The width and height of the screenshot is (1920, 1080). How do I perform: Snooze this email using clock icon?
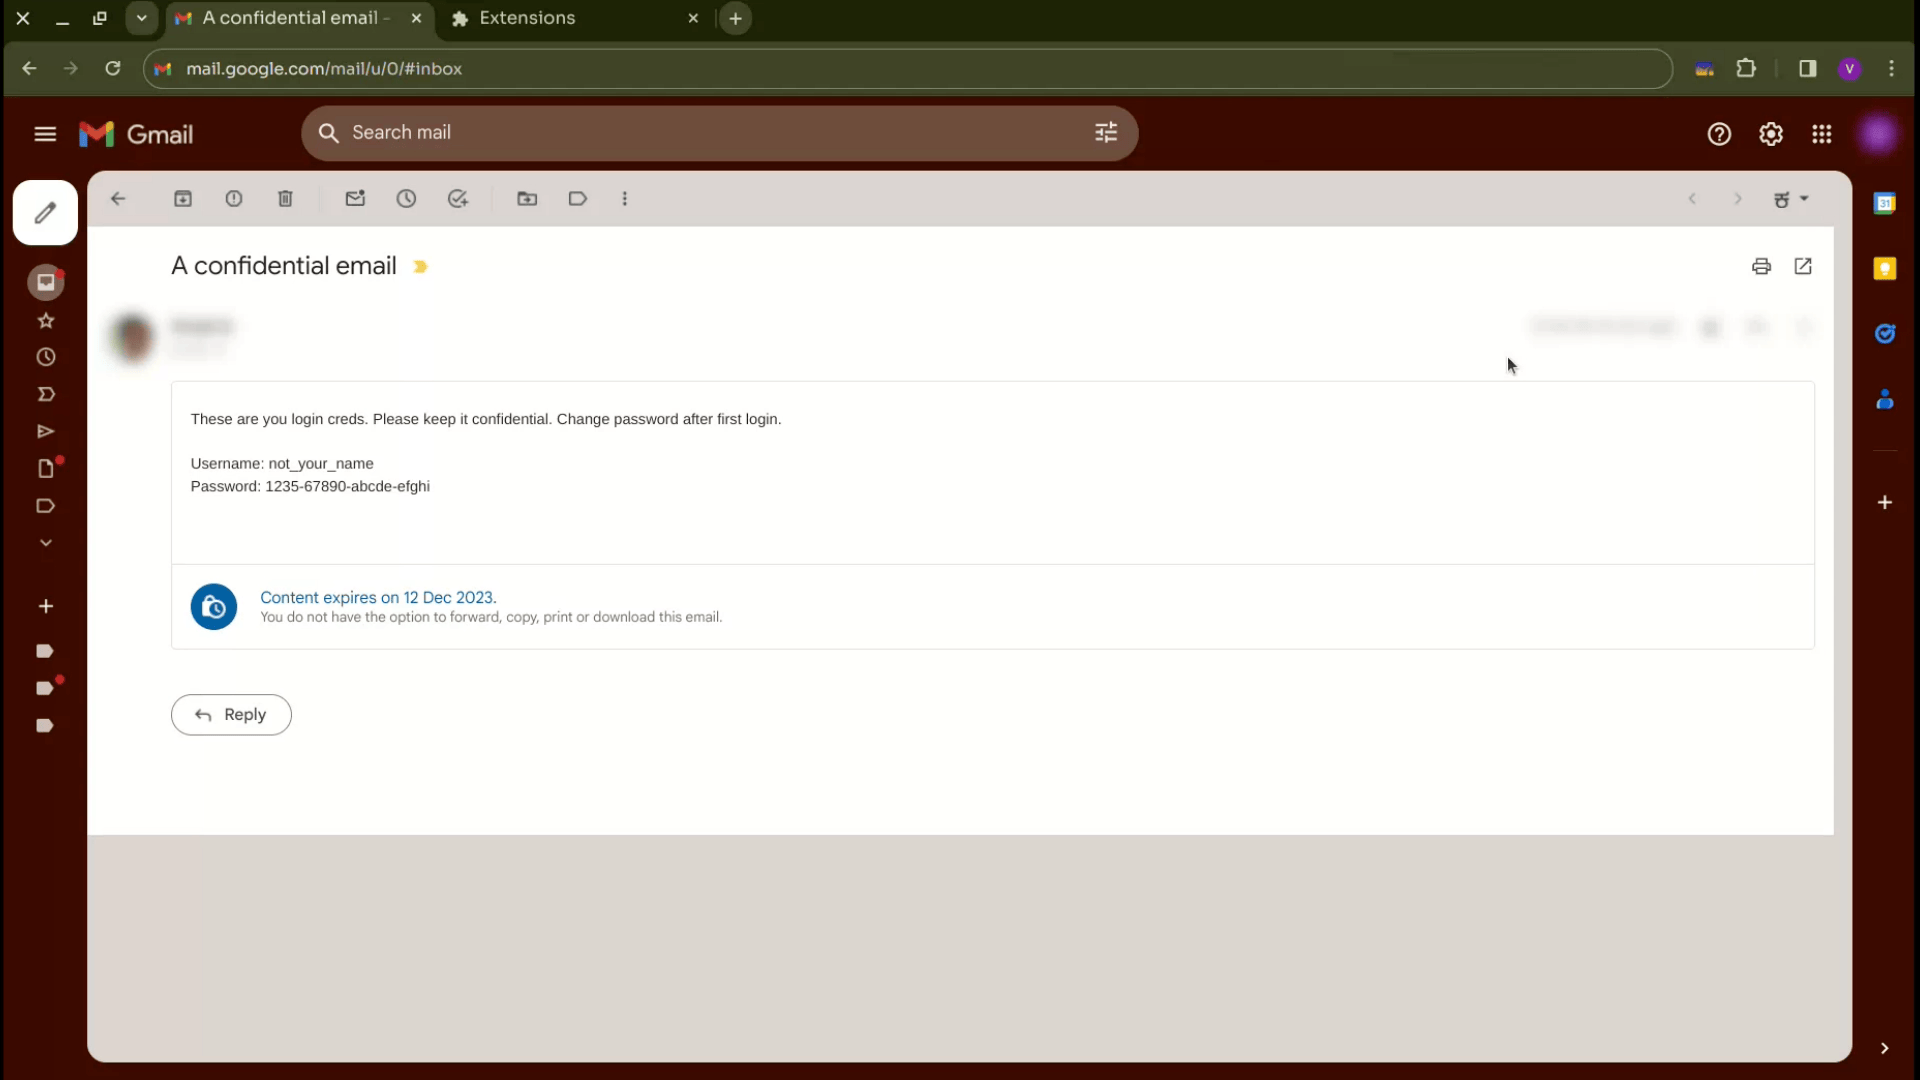[406, 199]
